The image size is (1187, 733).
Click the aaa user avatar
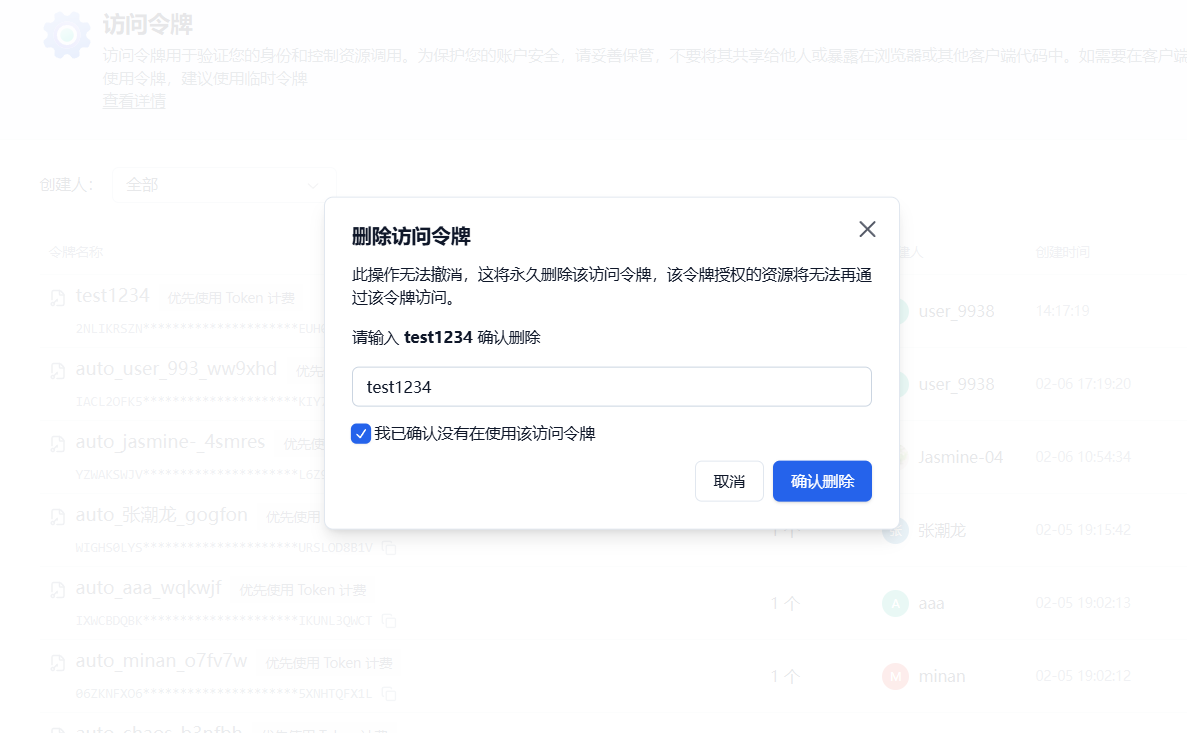tap(896, 604)
